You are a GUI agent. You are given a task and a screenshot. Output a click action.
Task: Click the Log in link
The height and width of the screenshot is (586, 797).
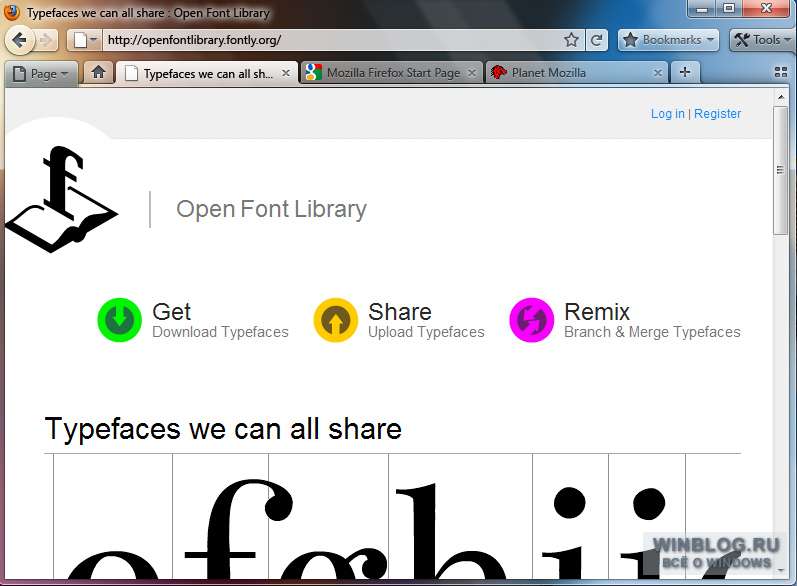pyautogui.click(x=667, y=113)
